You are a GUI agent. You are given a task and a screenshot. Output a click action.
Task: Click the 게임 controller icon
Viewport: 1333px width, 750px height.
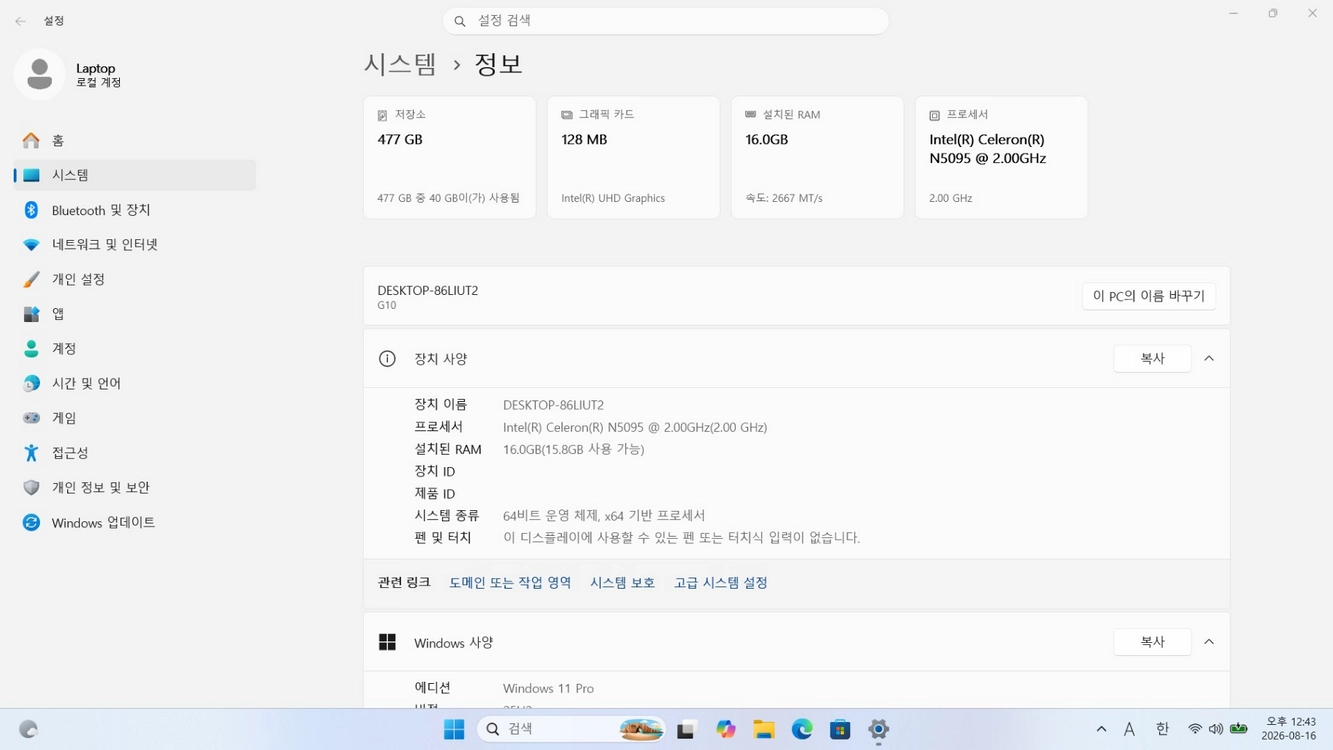pos(32,418)
